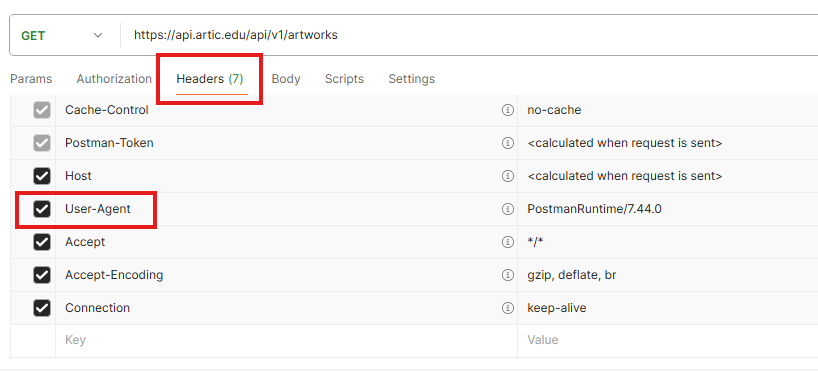The image size is (818, 371).
Task: Switch to the Params tab
Action: [31, 79]
